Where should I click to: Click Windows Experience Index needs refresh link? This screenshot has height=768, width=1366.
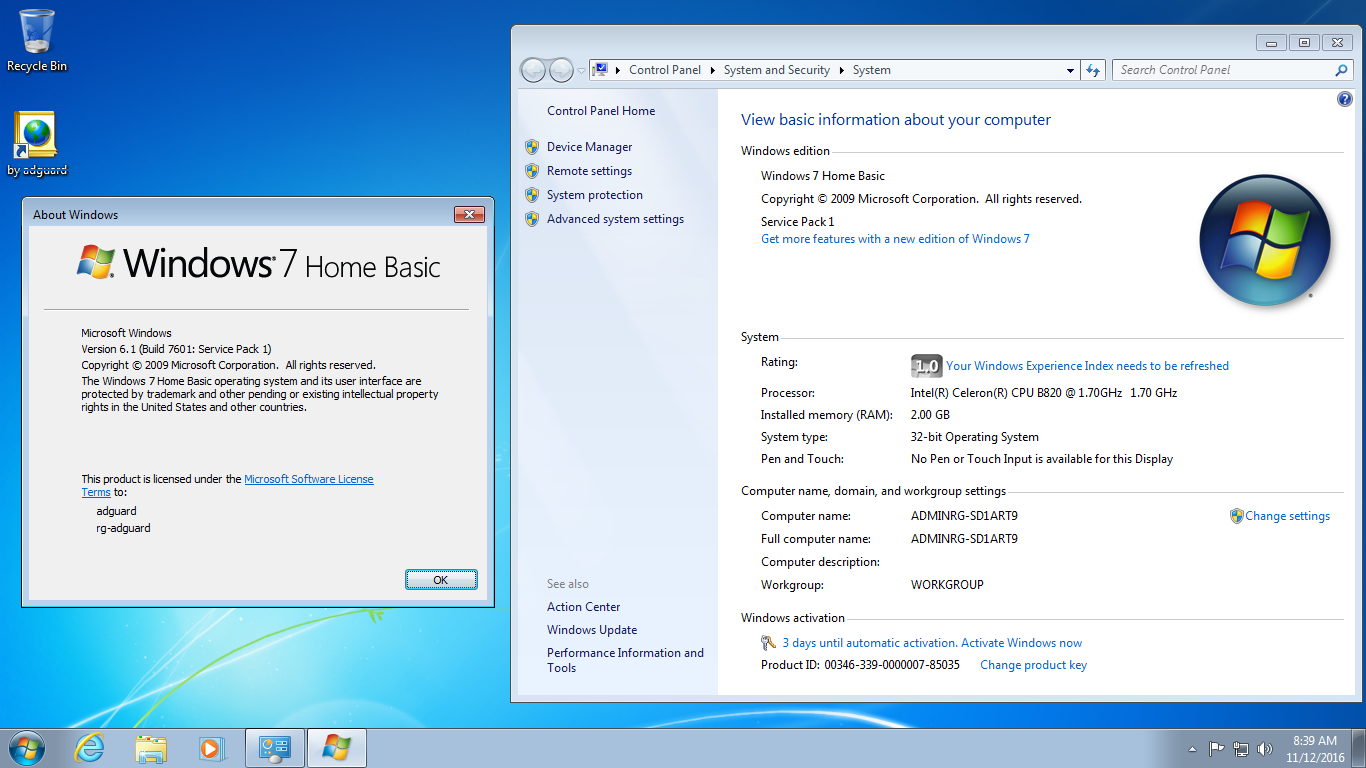(1087, 366)
